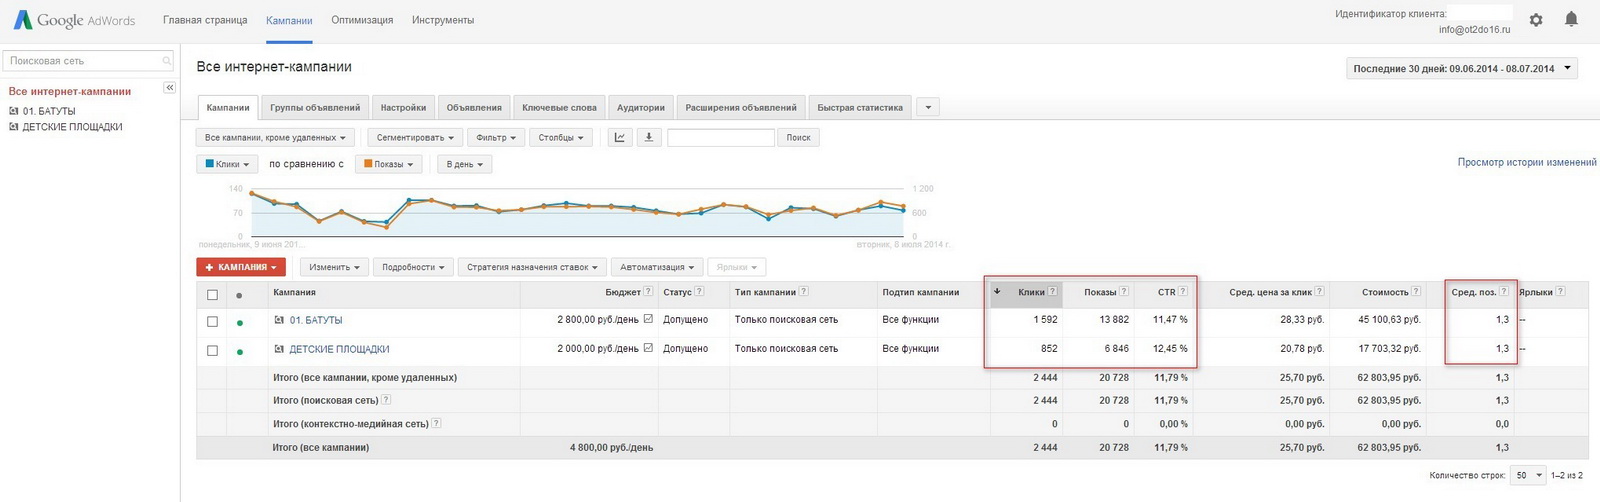Open the date range dropdown
This screenshot has width=1600, height=502.
[x=1462, y=69]
